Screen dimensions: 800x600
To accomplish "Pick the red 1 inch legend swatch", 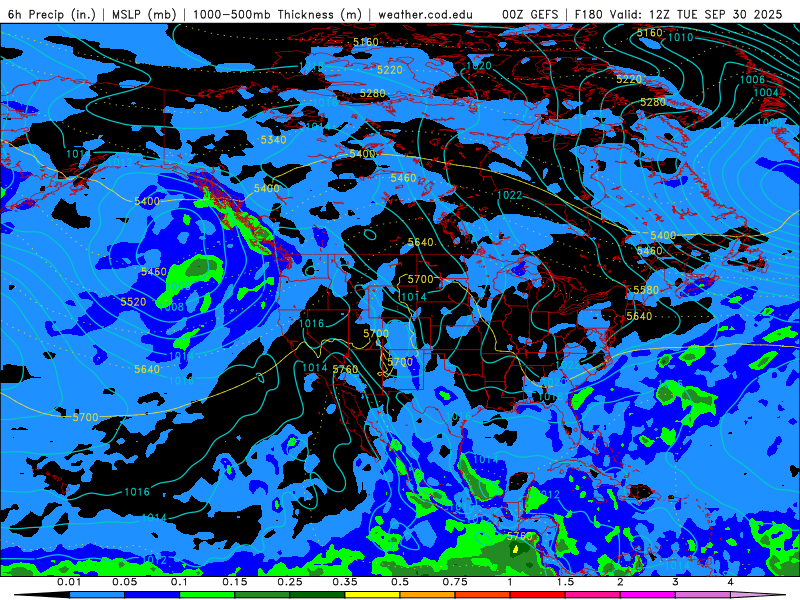I will pyautogui.click(x=538, y=595).
